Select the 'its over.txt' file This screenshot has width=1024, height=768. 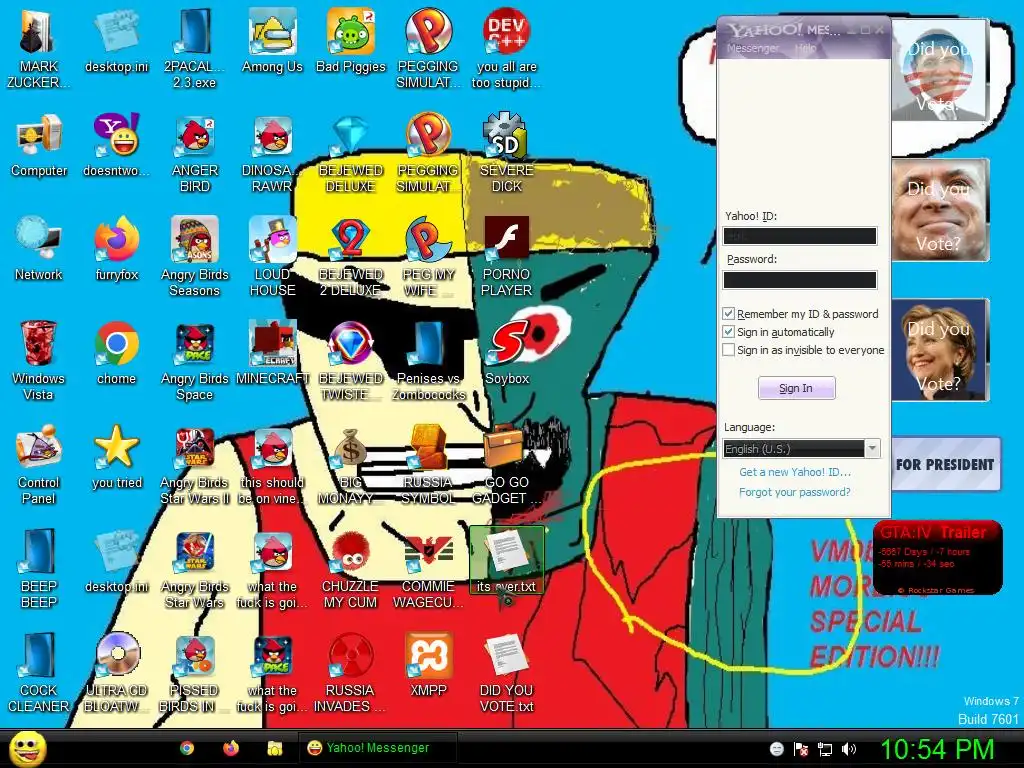[506, 562]
